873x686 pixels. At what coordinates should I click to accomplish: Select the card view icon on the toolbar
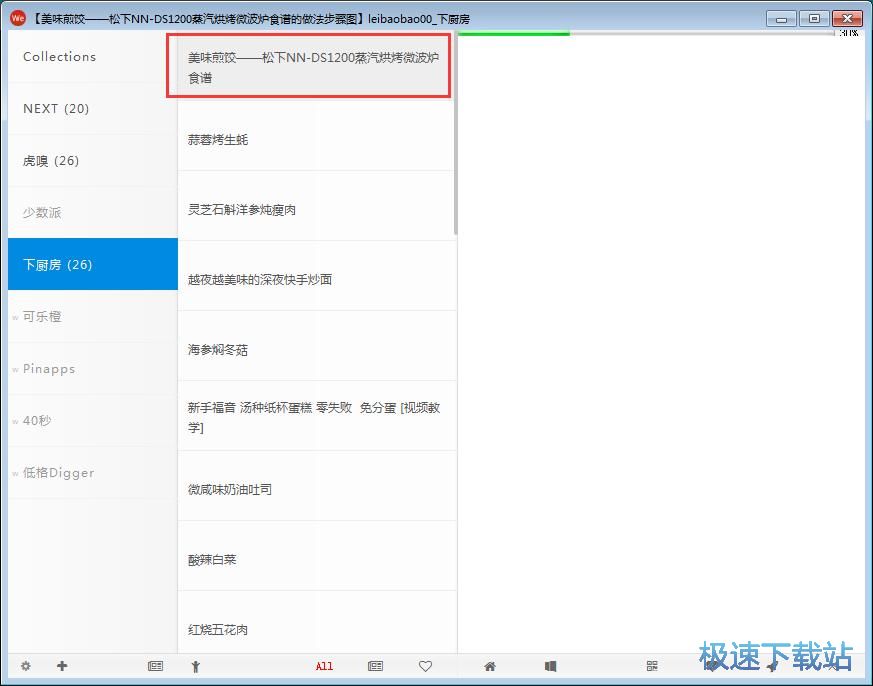(155, 666)
